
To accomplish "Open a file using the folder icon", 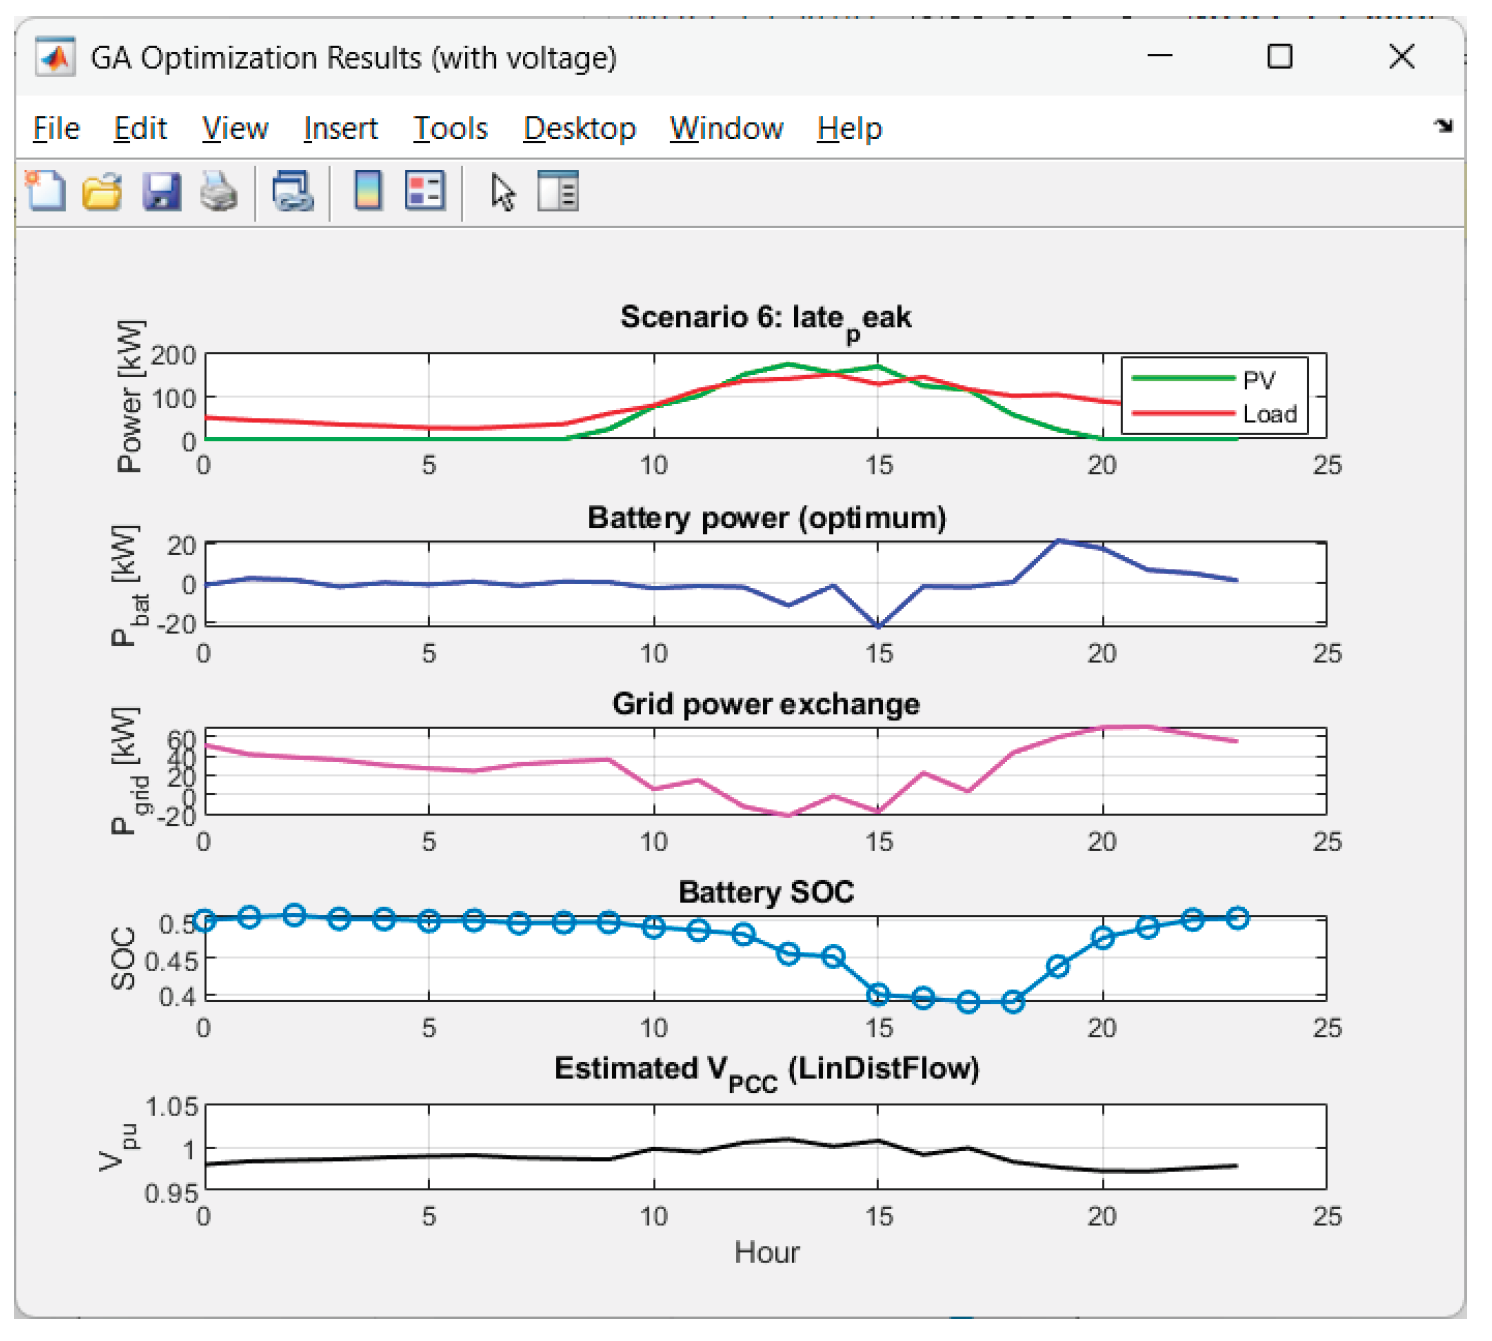I will (x=101, y=190).
